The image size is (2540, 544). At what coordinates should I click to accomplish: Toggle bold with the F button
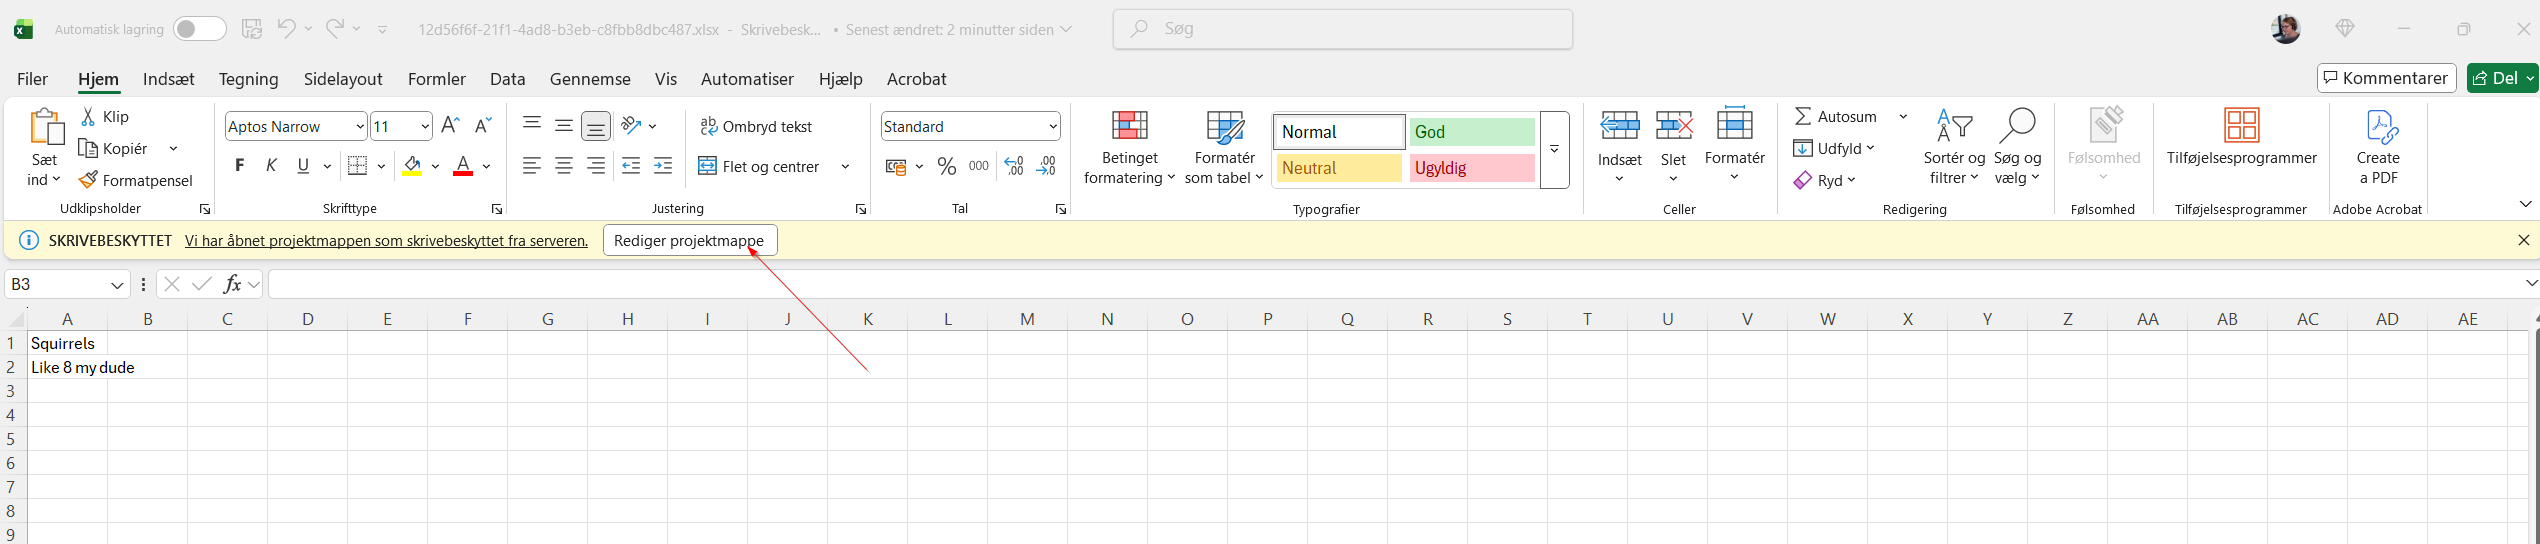click(x=239, y=166)
